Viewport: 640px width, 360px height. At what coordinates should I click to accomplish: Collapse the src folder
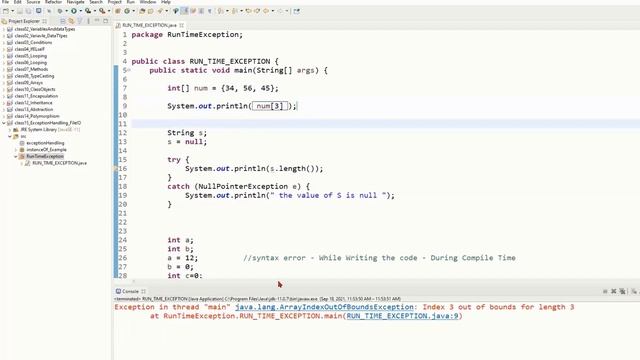pyautogui.click(x=10, y=136)
